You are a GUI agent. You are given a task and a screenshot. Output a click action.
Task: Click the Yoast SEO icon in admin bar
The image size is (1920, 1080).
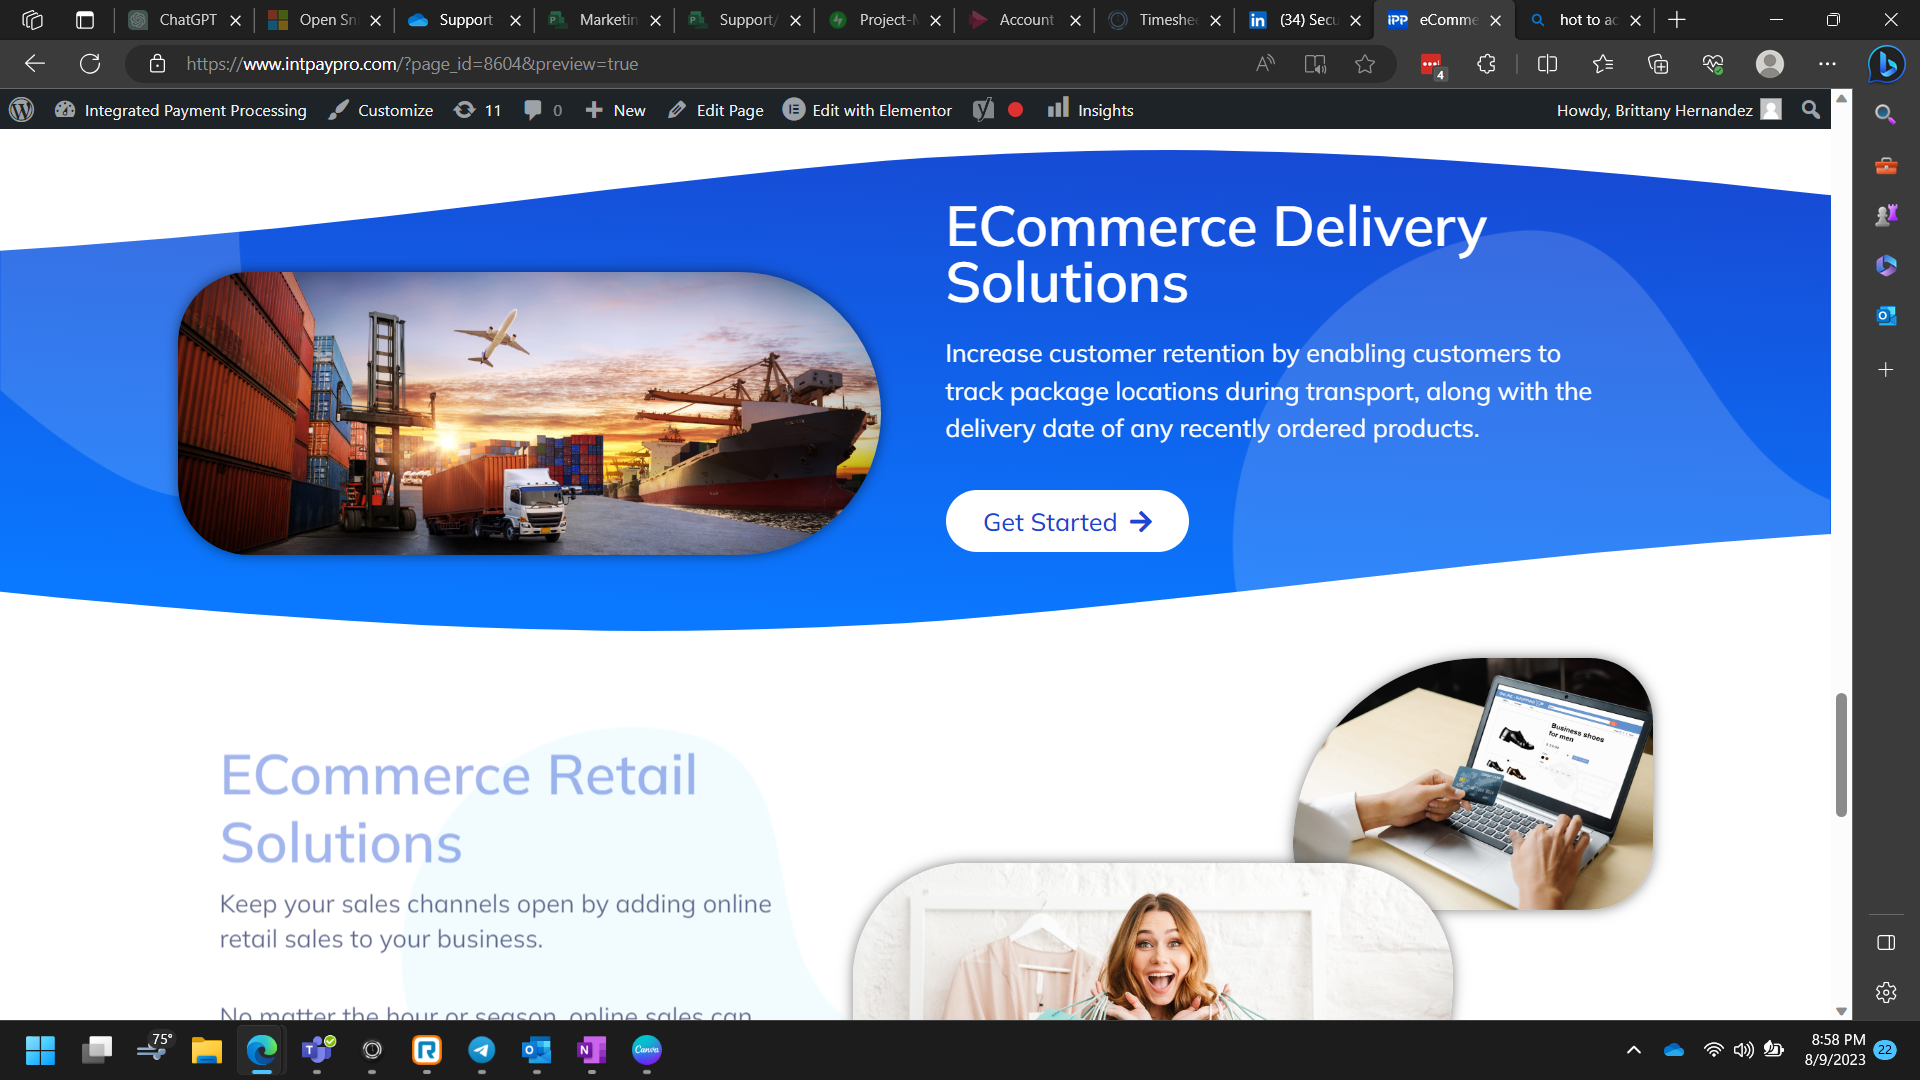tap(984, 110)
